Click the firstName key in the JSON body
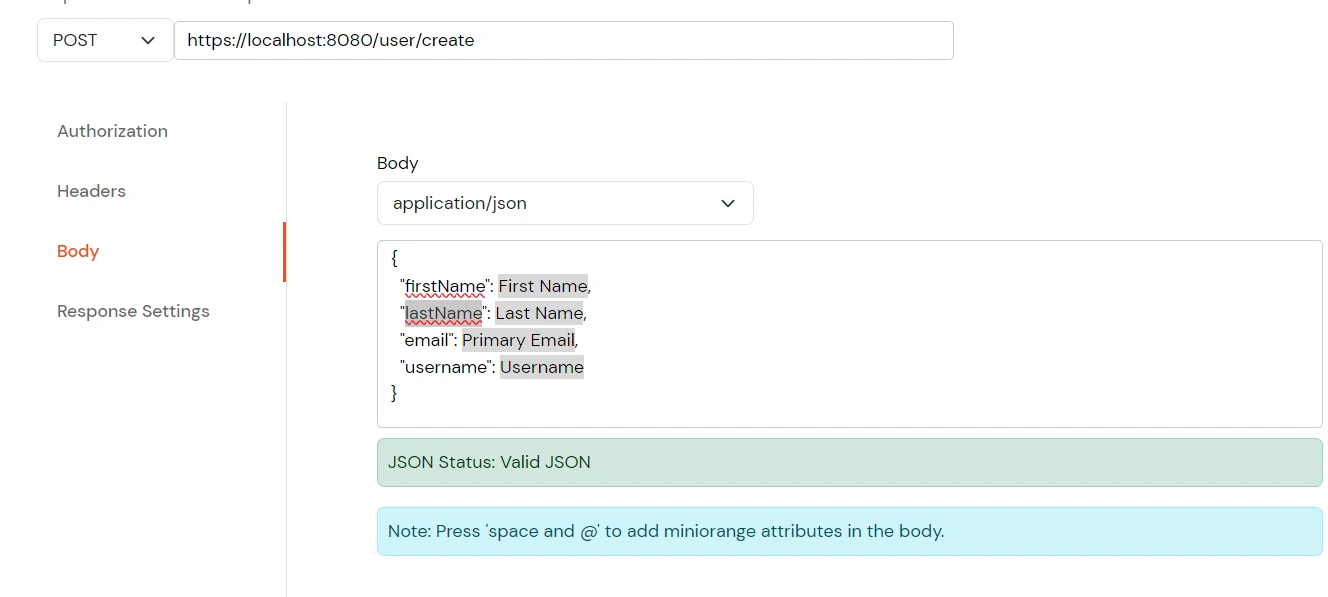 click(x=443, y=286)
